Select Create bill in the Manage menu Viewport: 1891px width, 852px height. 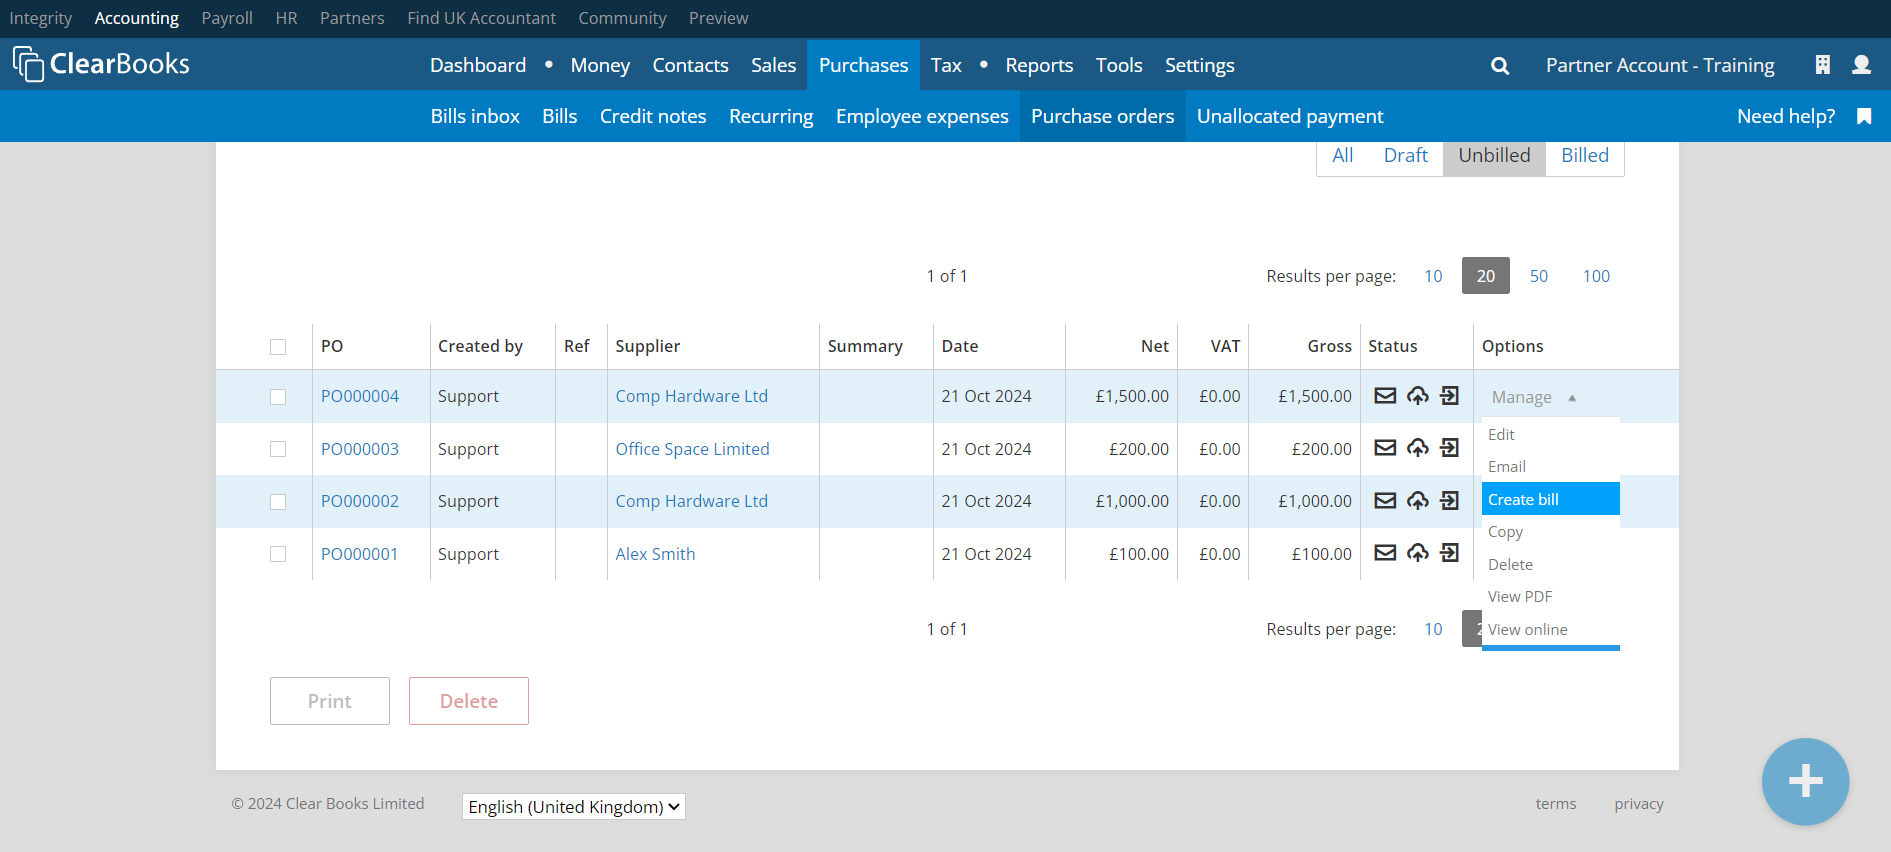(1550, 499)
